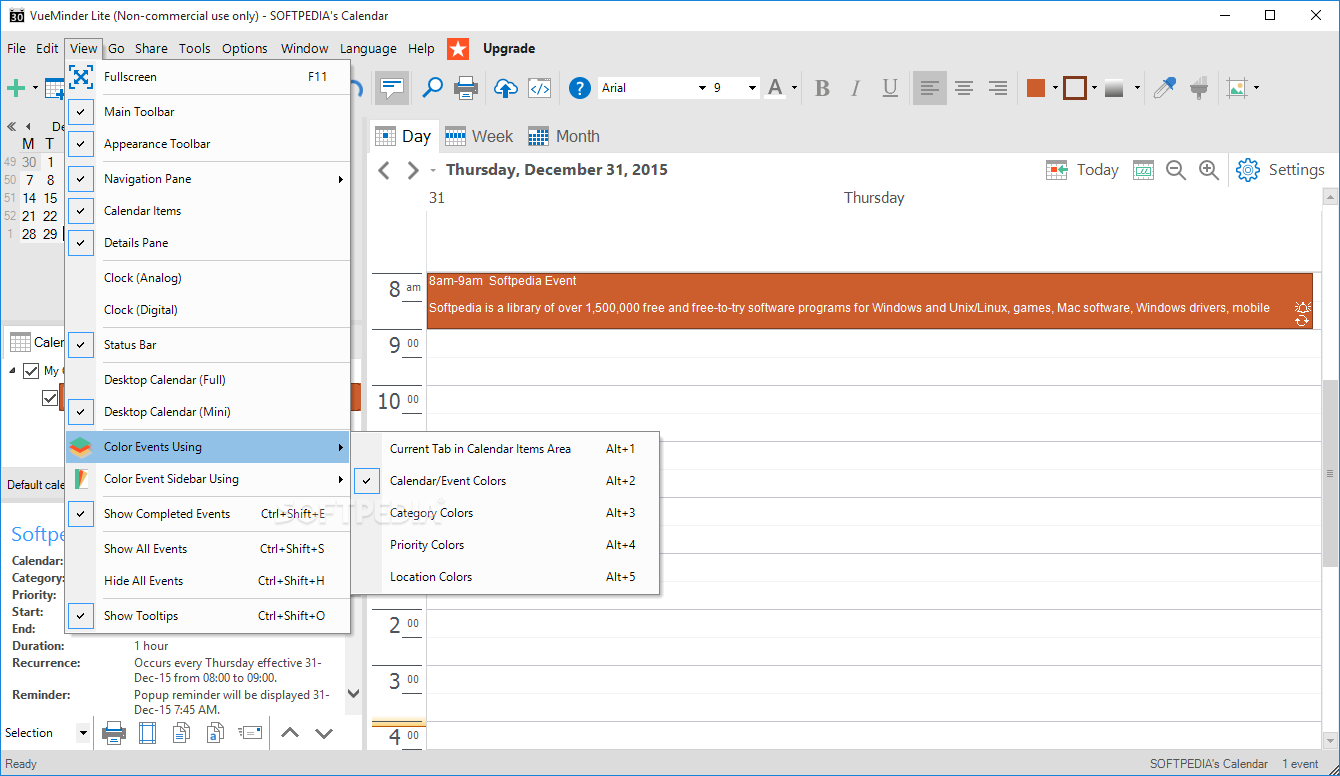Uncheck the My Calendars tree checkbox

(x=31, y=371)
